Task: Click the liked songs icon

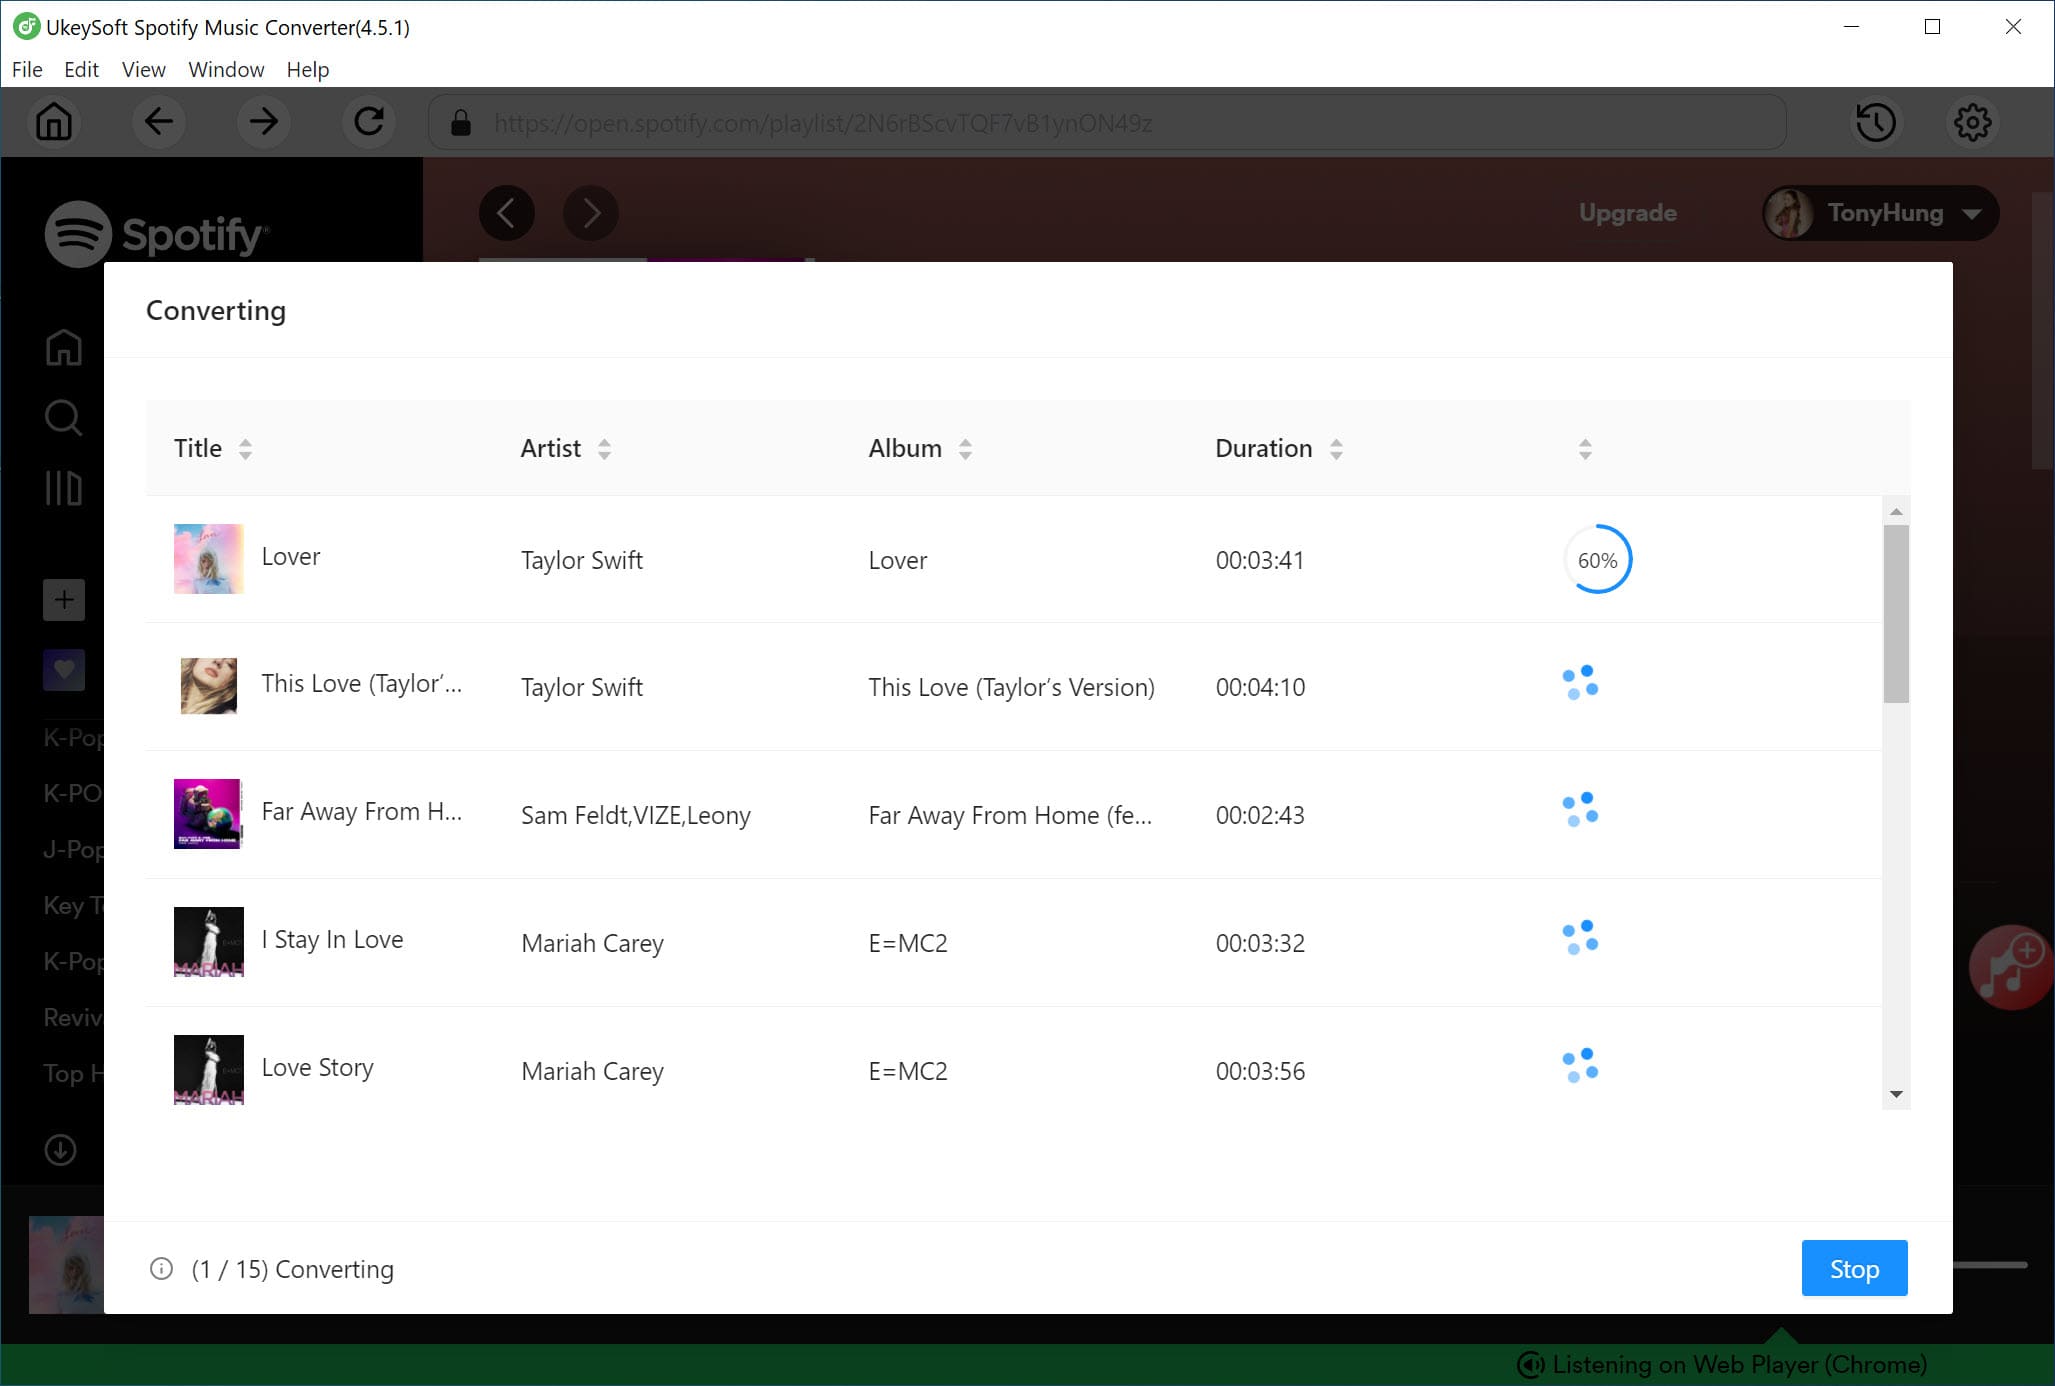Action: [x=62, y=670]
